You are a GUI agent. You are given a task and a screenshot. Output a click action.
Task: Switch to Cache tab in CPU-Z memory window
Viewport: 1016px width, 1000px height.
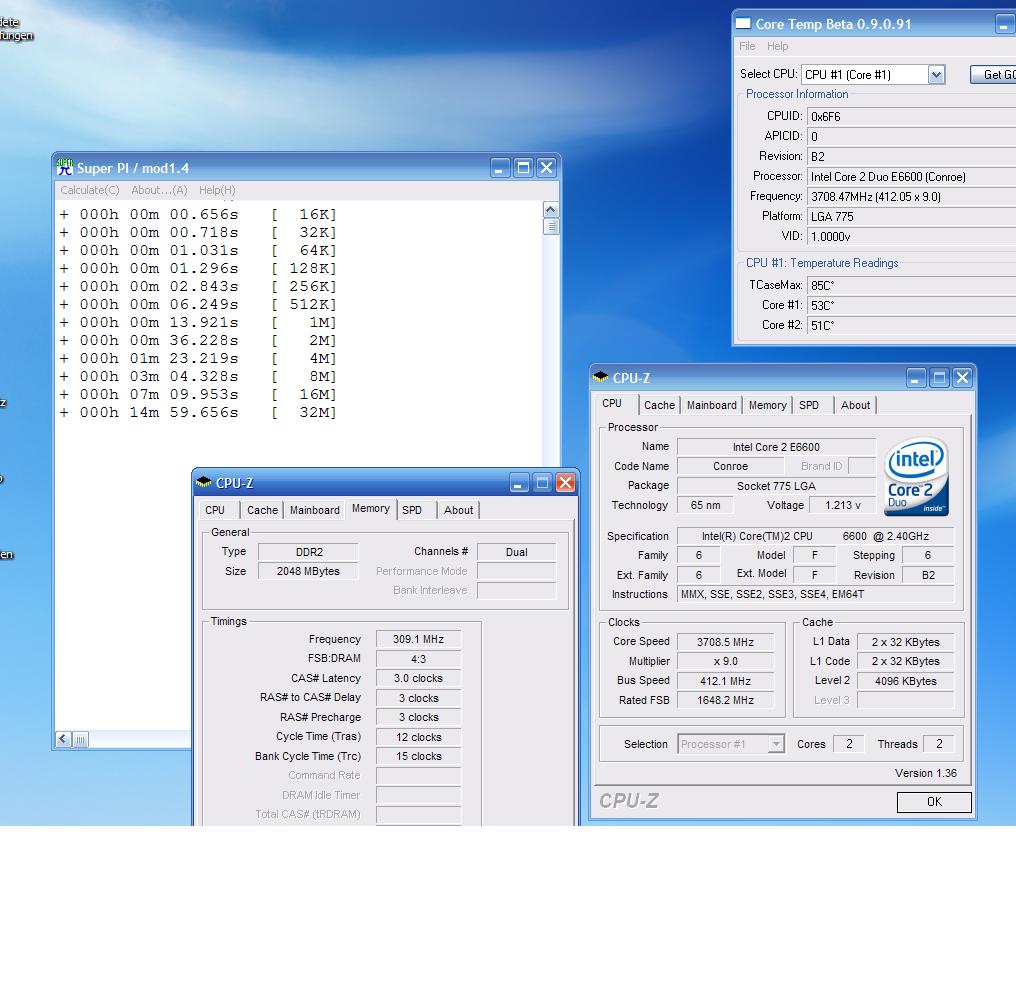262,510
